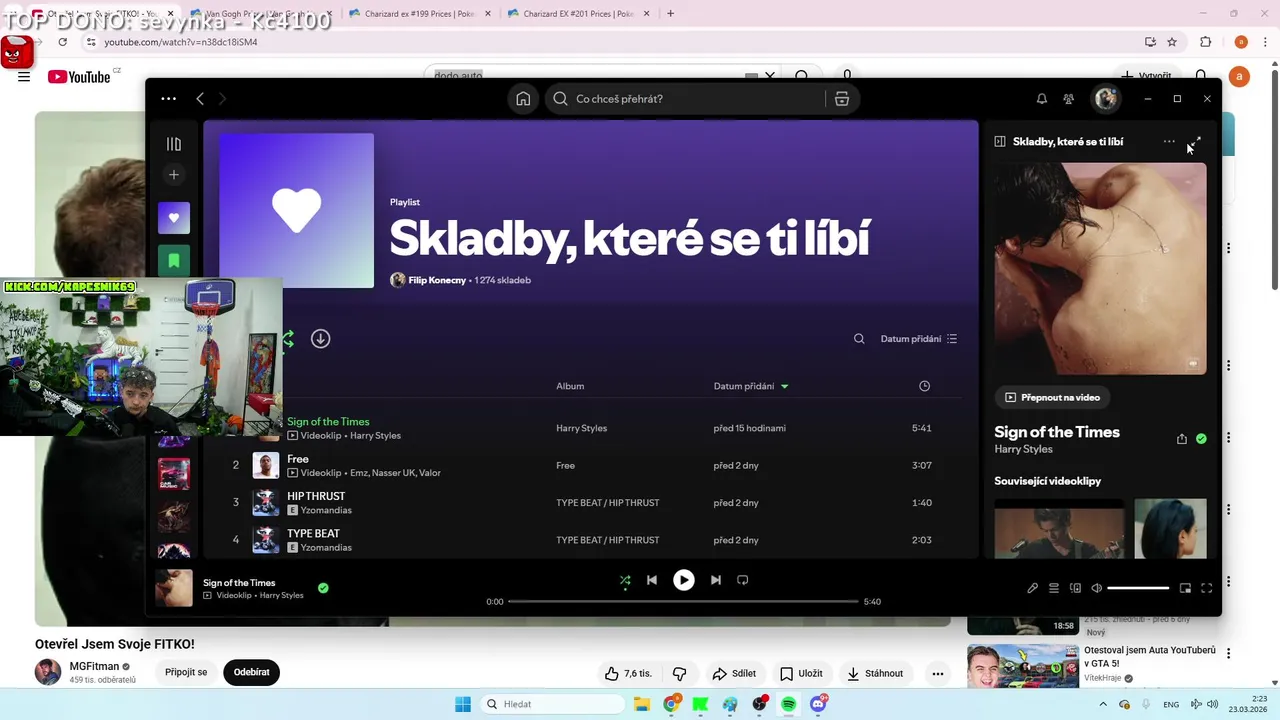This screenshot has width=1280, height=720.
Task: Go back with the Spotify back arrow
Action: tap(200, 98)
